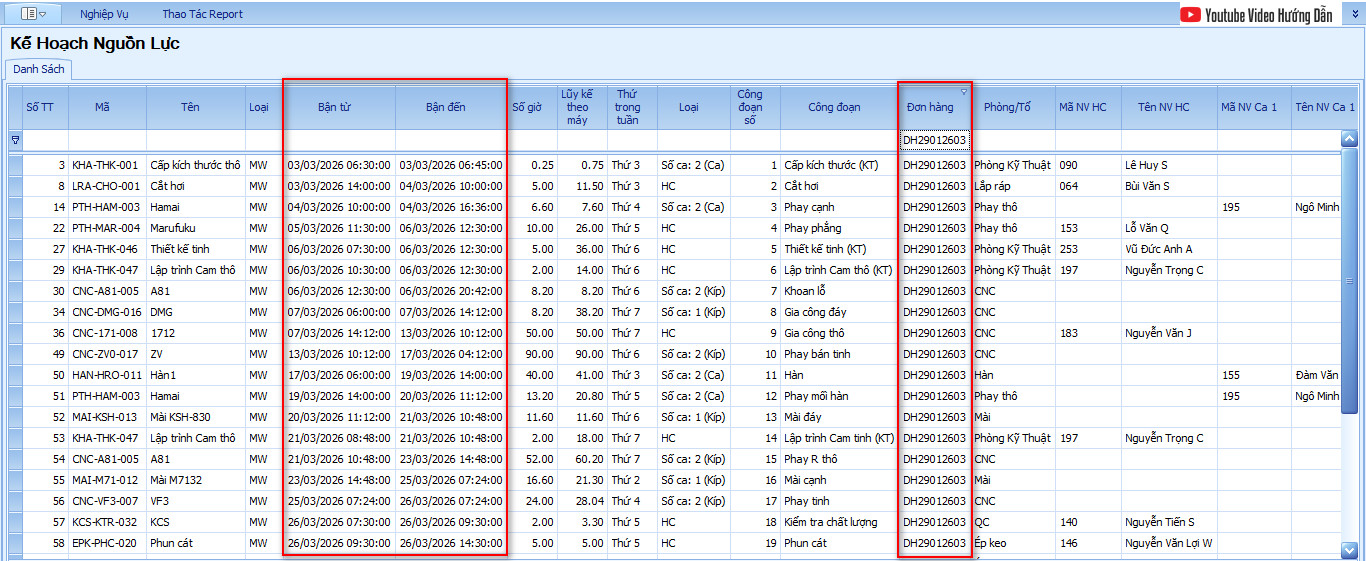
Task: Click the double-chevron expand icon at top-right
Action: tap(1355, 14)
